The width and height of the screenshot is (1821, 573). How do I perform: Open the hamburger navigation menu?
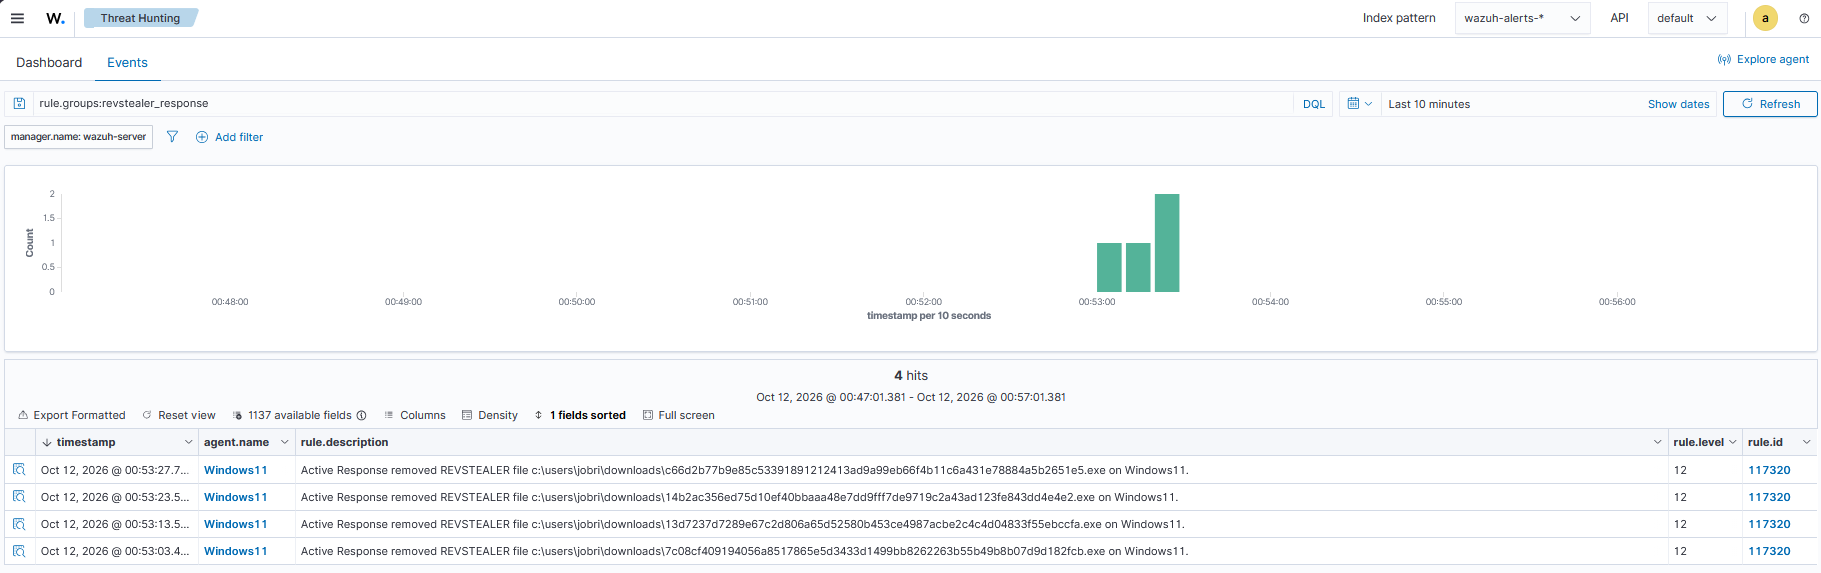pyautogui.click(x=17, y=18)
